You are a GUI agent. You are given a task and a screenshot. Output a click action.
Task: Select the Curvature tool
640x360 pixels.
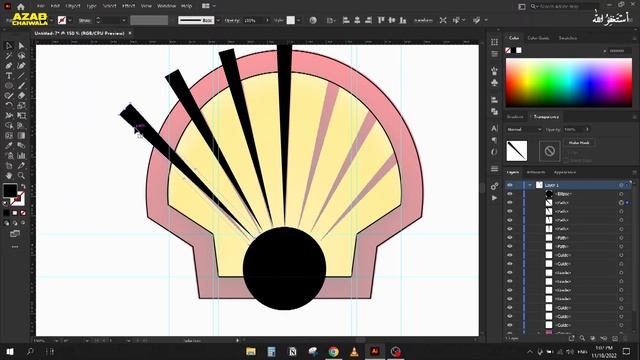click(x=21, y=66)
